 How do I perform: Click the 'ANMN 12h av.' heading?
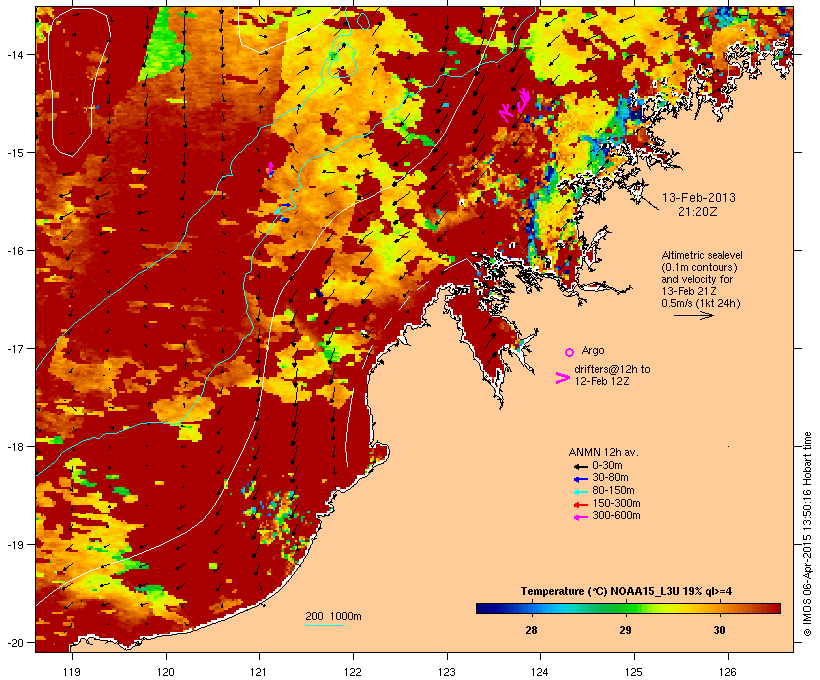coord(603,452)
